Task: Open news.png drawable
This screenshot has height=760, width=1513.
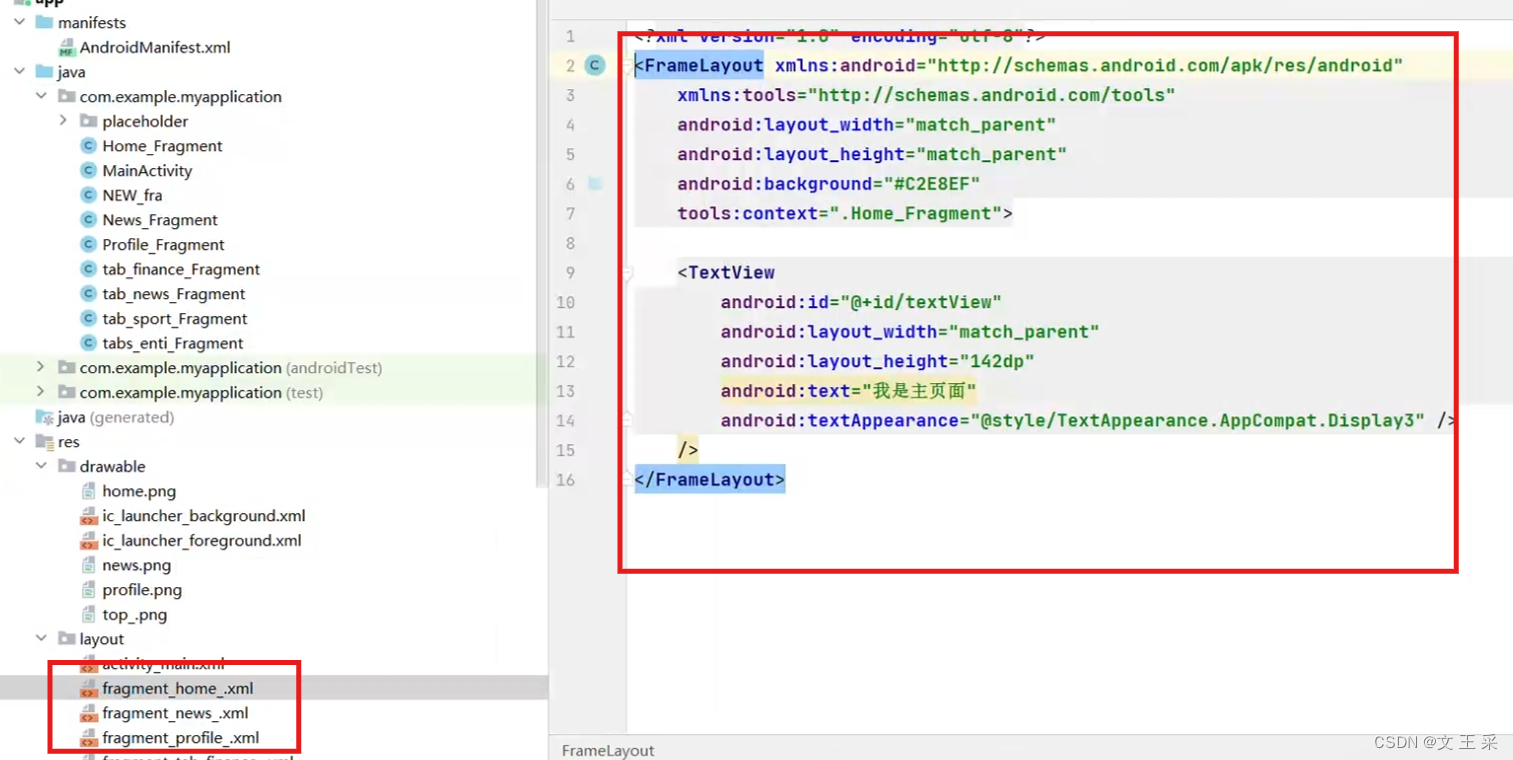Action: (x=137, y=565)
